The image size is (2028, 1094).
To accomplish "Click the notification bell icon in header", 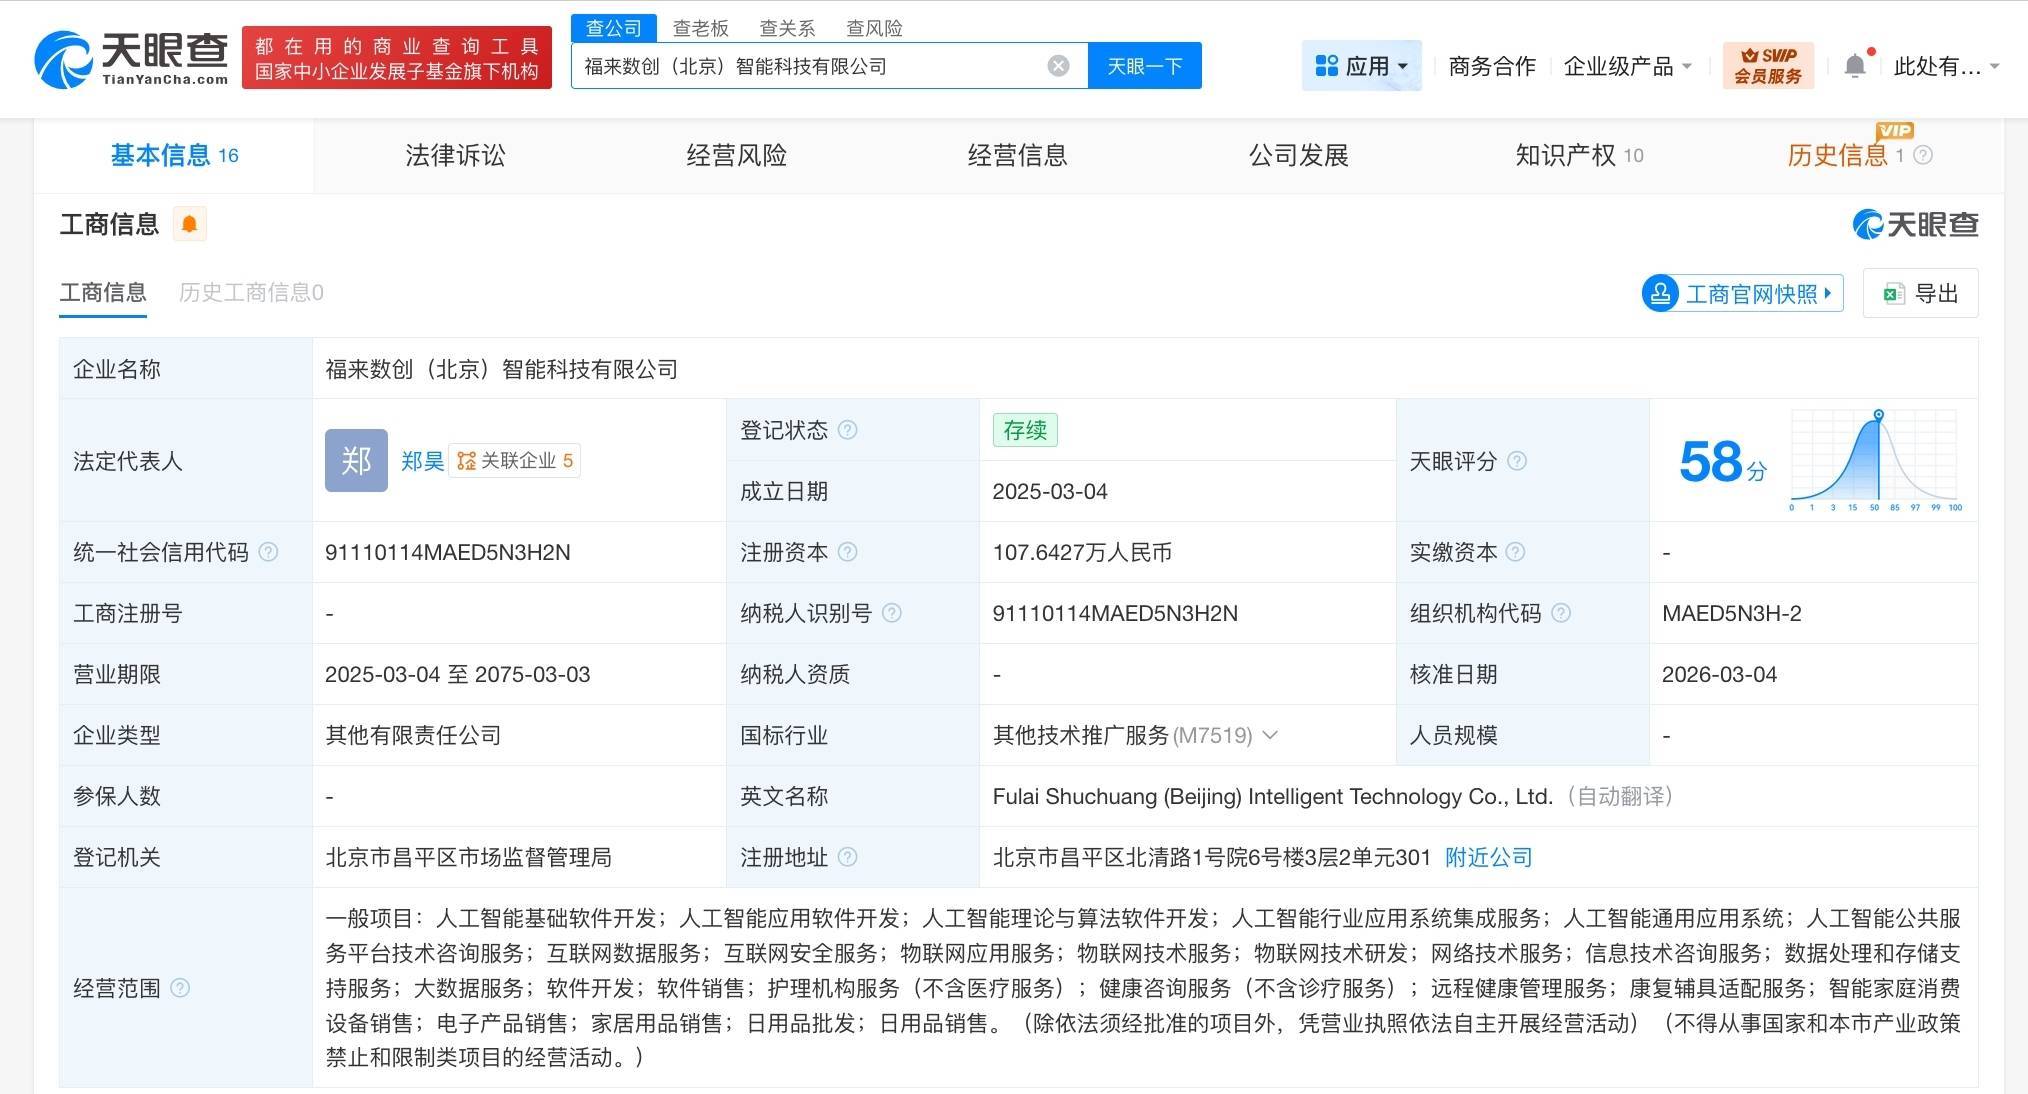I will pos(1854,66).
